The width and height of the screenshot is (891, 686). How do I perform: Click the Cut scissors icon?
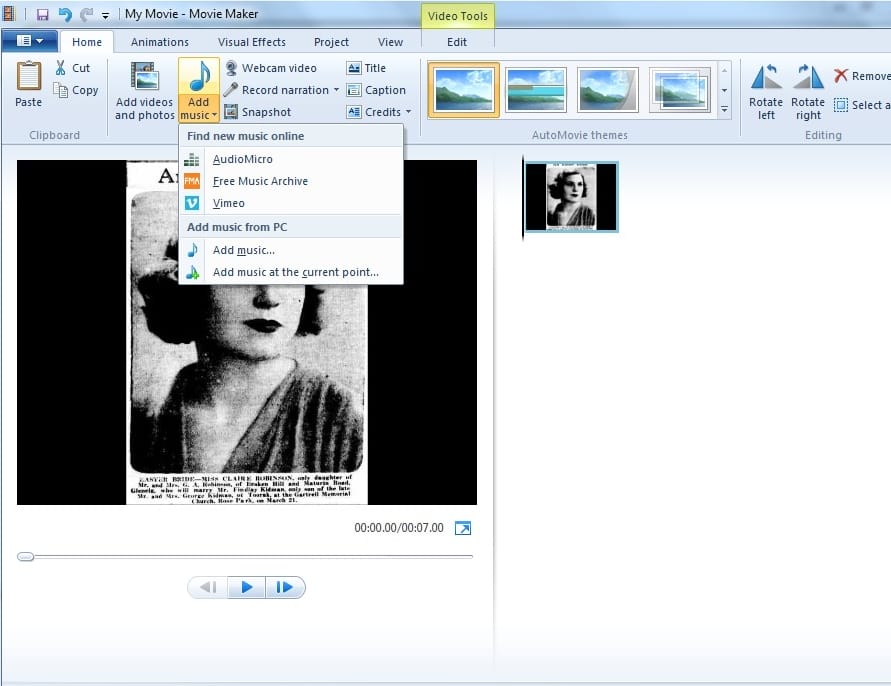tap(60, 68)
